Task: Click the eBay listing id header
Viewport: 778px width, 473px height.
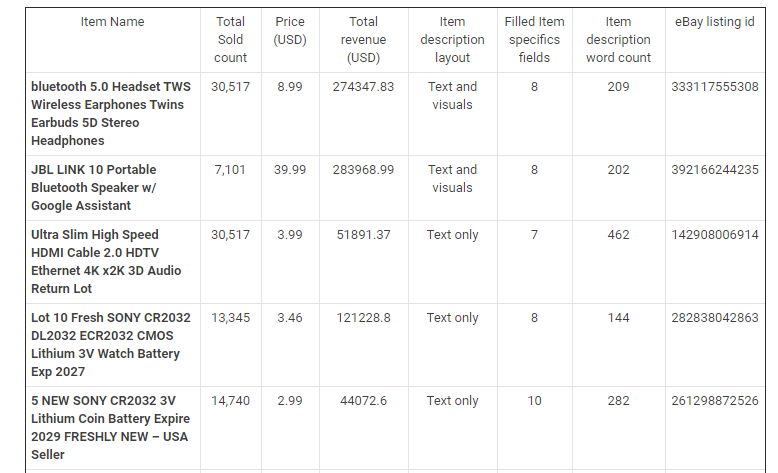Action: (x=714, y=22)
